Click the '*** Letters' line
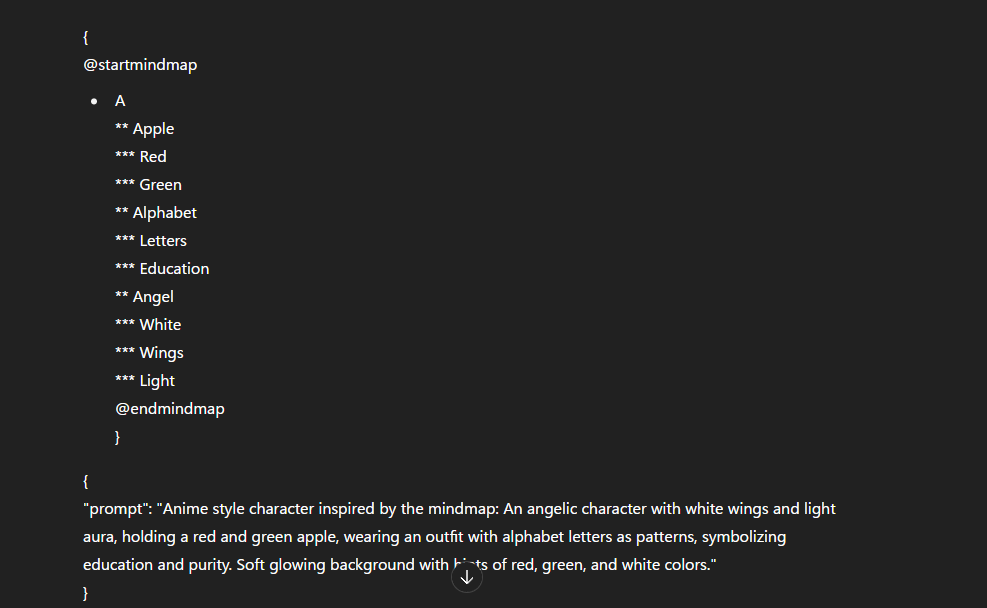This screenshot has width=987, height=608. tap(151, 241)
